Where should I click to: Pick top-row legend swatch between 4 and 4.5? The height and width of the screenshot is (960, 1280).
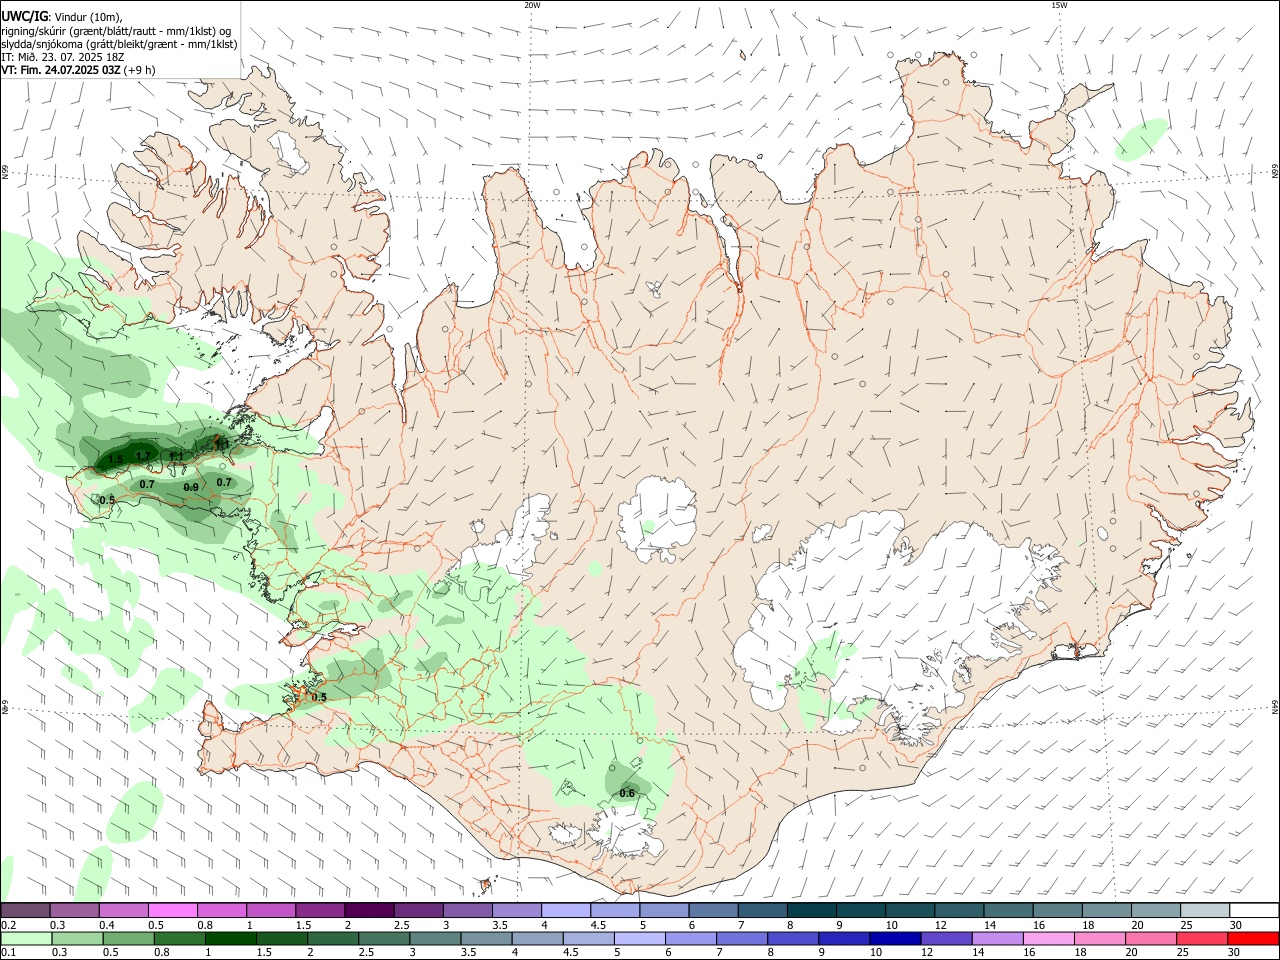565,911
